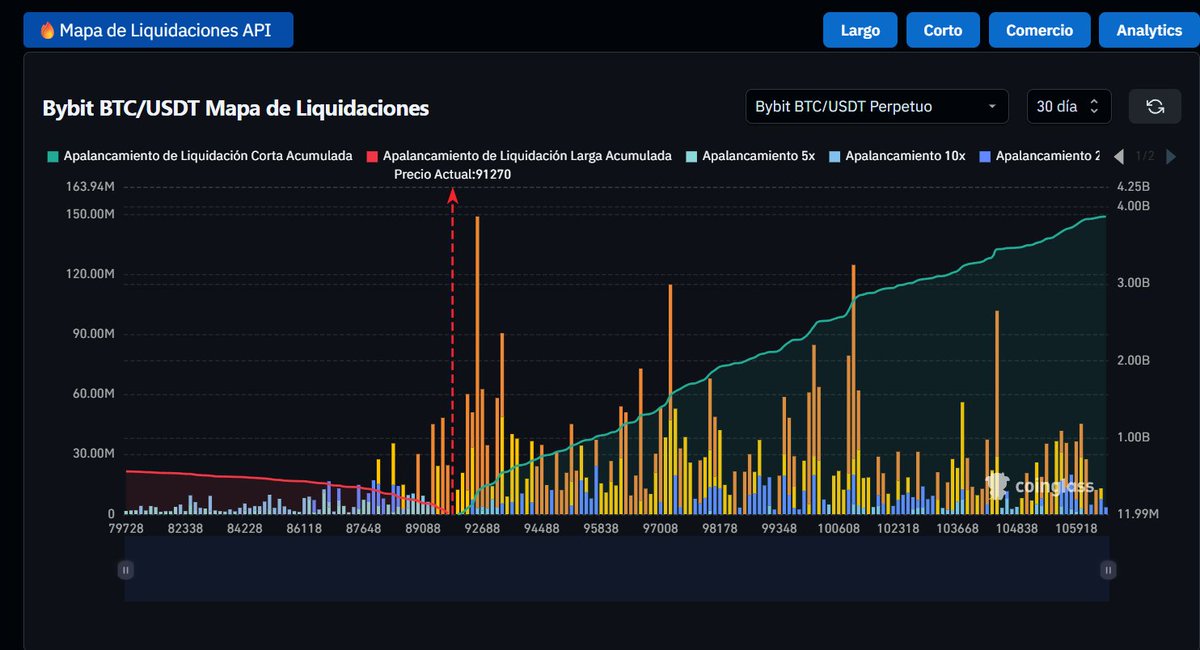Click the refresh chart icon button
The image size is (1200, 650).
[x=1155, y=106]
